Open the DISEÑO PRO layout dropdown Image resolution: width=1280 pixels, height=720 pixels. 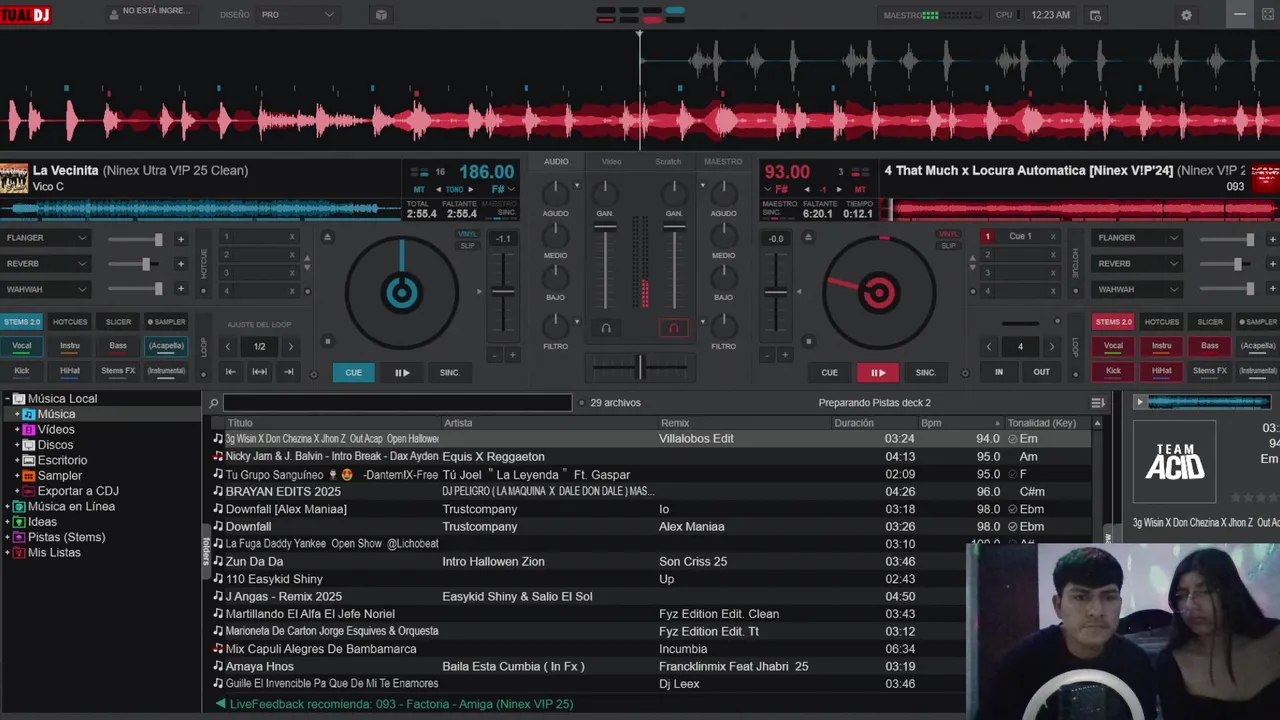tap(297, 15)
